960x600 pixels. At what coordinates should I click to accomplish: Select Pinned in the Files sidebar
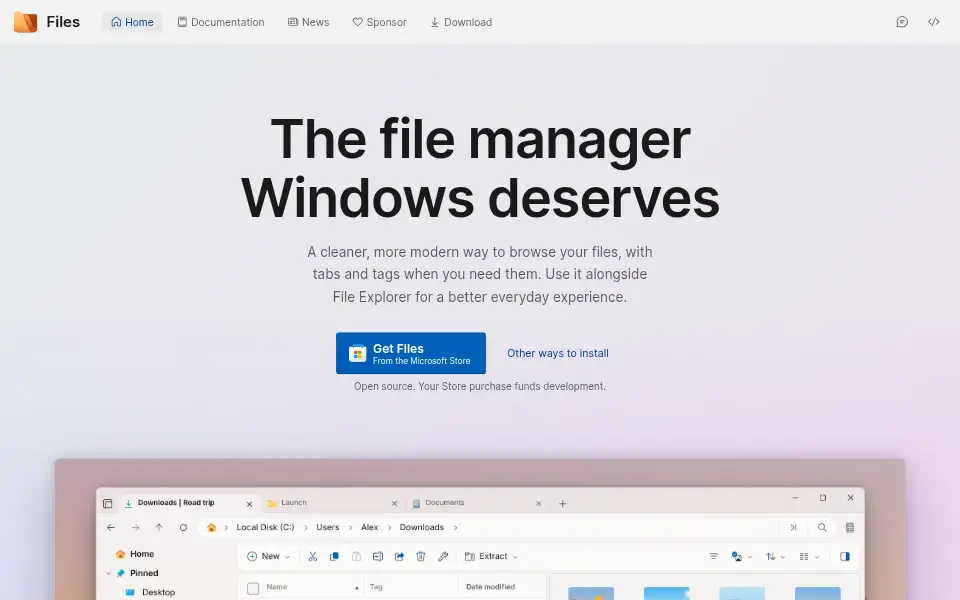click(144, 573)
